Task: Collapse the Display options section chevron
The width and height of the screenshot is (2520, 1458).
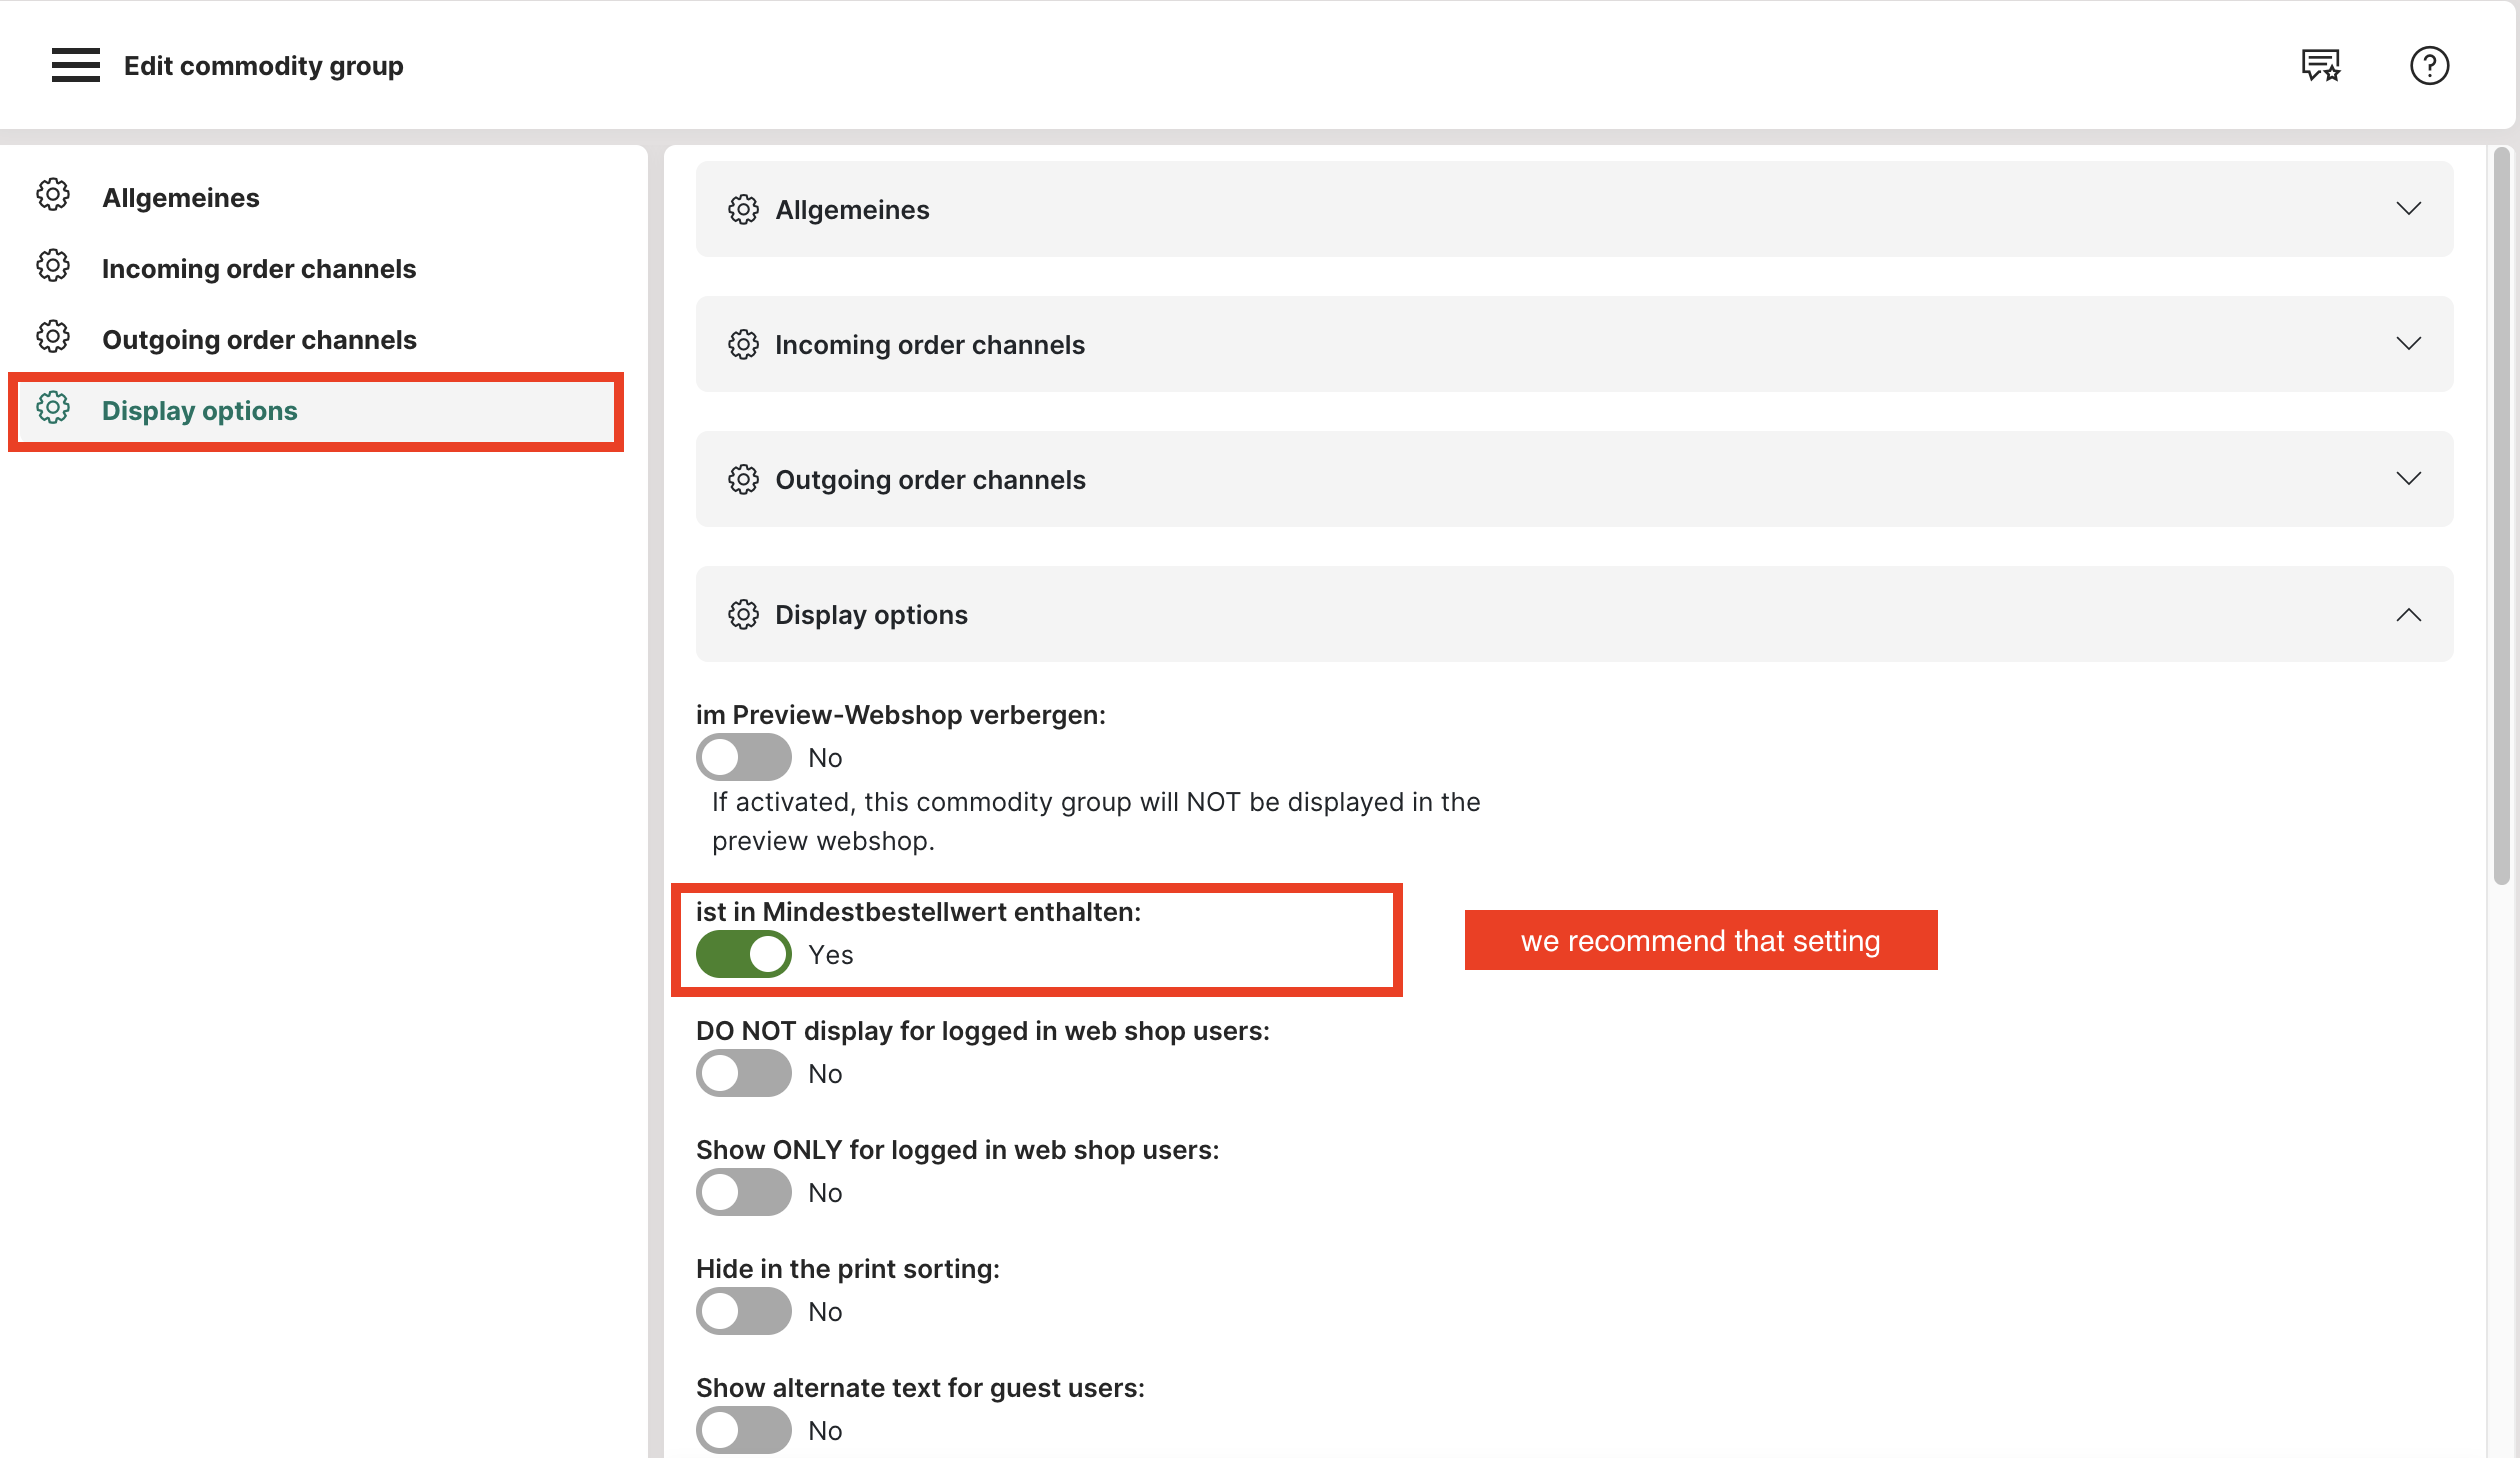Action: click(2408, 614)
